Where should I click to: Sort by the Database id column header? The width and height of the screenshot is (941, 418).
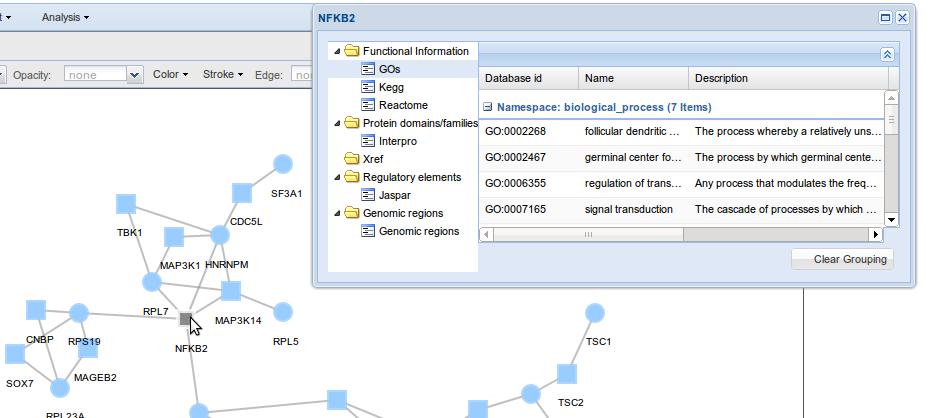pyautogui.click(x=528, y=78)
